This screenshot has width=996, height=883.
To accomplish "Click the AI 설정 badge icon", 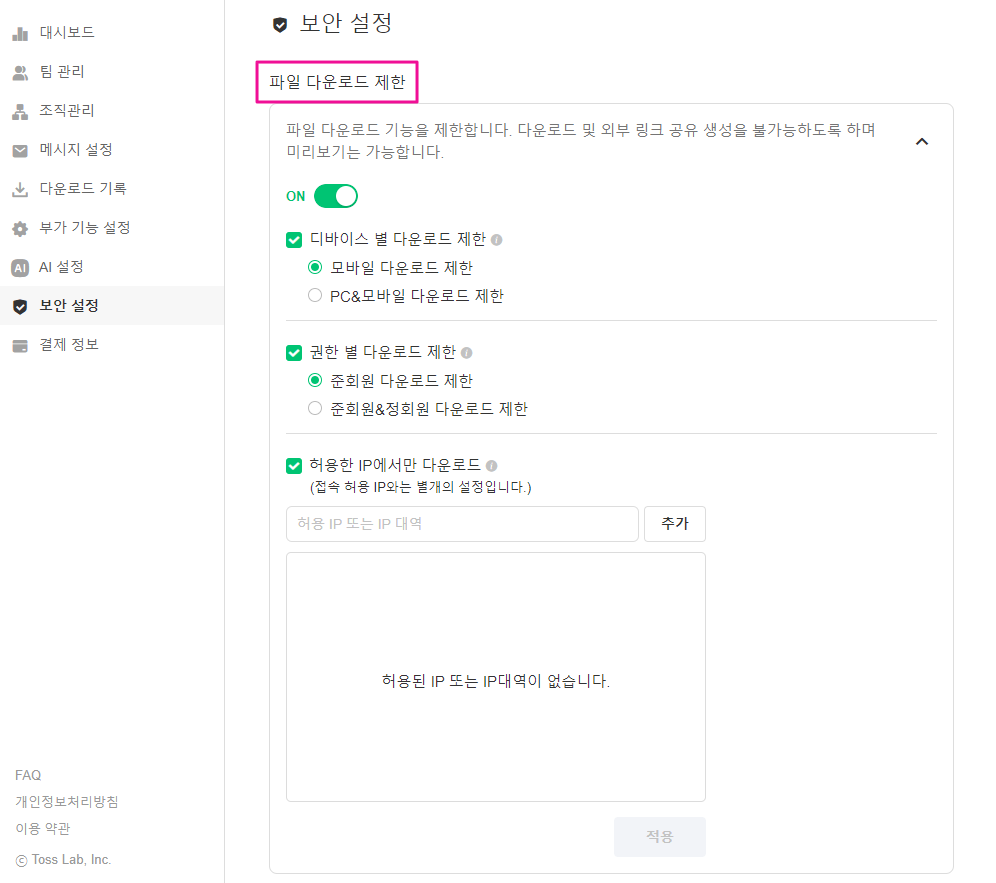I will point(20,267).
